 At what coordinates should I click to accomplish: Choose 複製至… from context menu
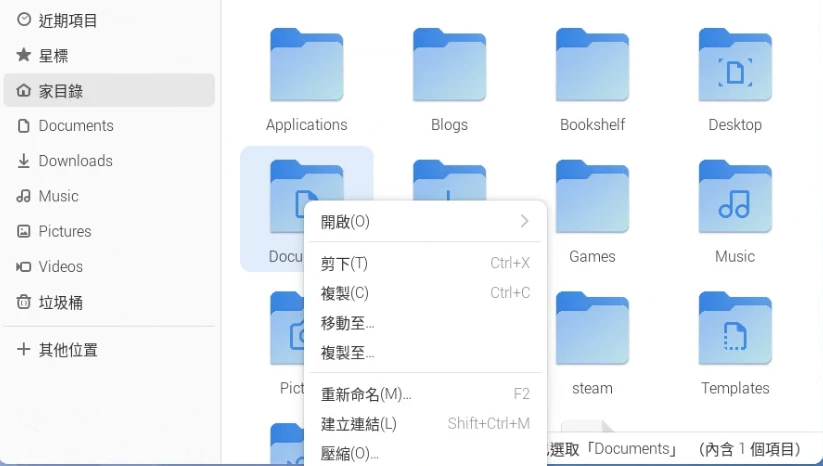[425, 352]
